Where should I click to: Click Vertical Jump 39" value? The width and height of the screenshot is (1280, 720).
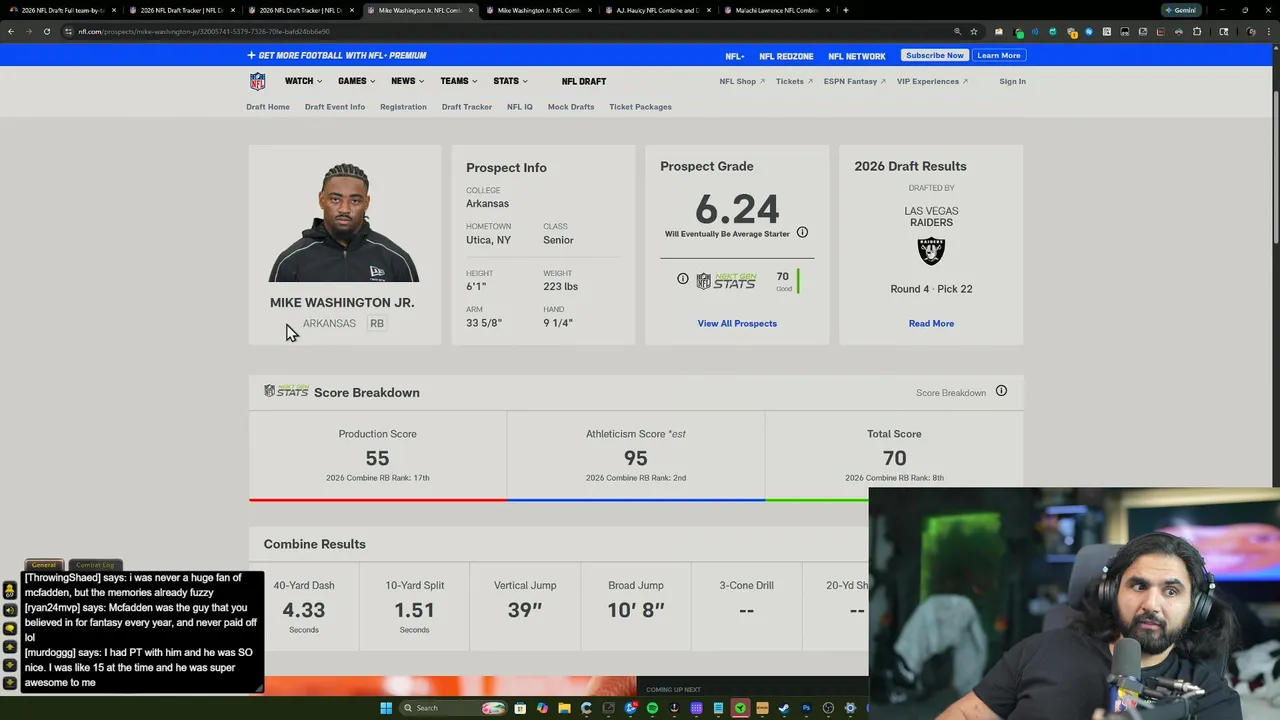525,610
